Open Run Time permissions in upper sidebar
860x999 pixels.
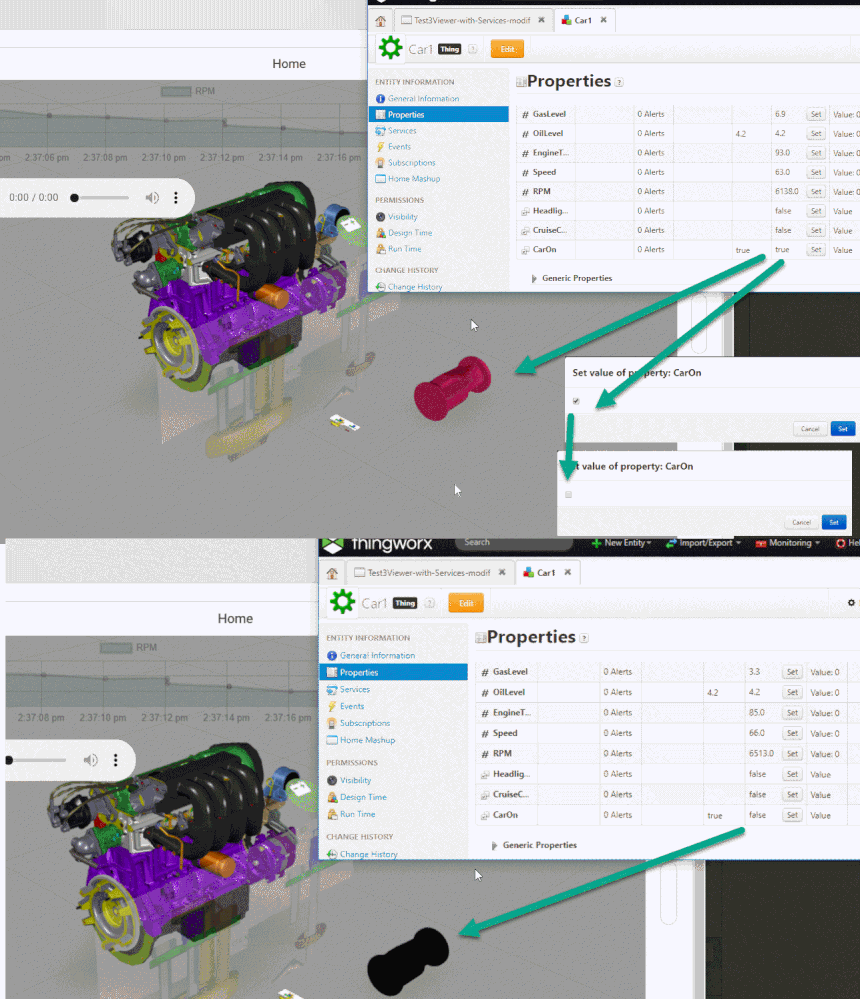pyautogui.click(x=399, y=249)
